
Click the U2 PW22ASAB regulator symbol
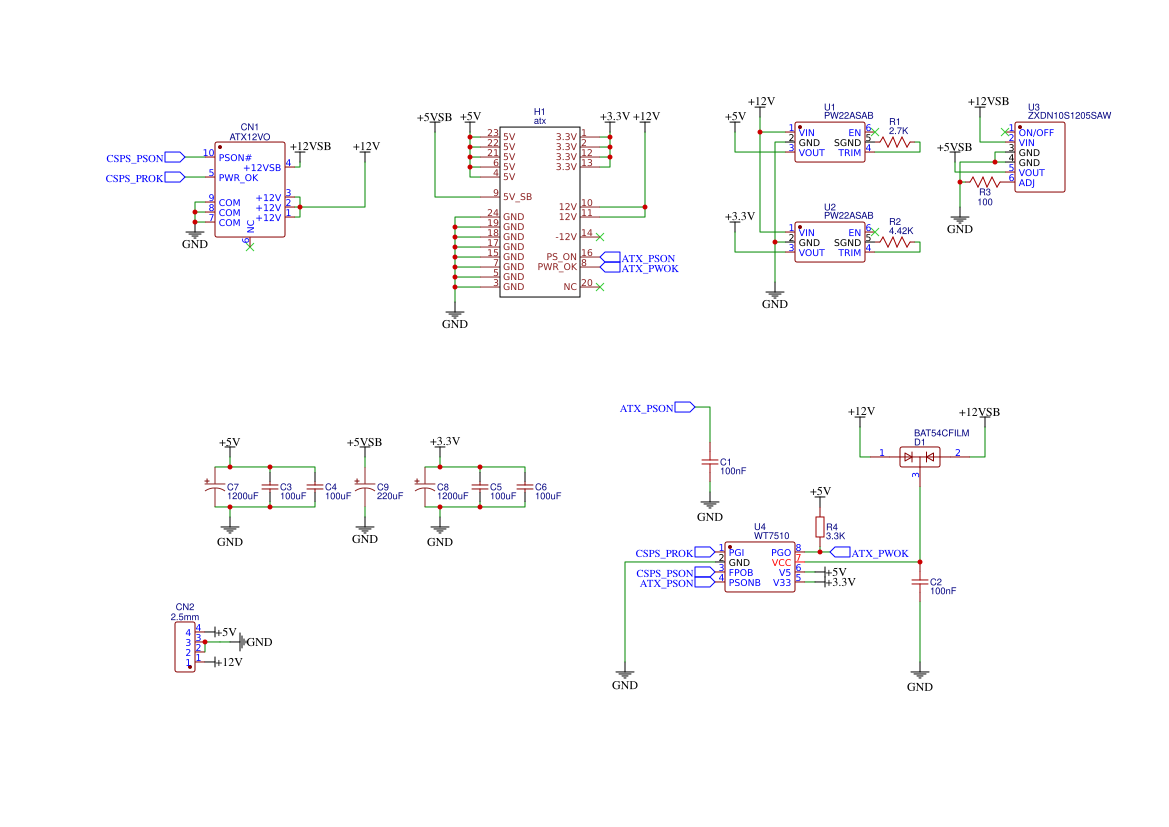830,242
